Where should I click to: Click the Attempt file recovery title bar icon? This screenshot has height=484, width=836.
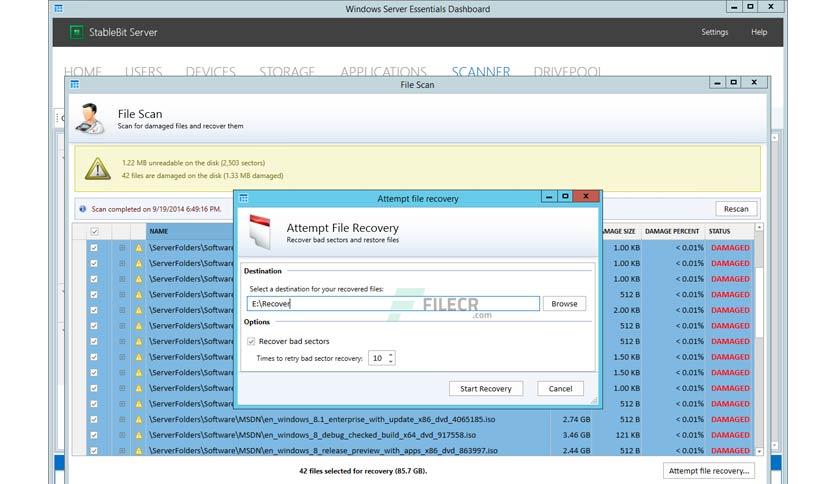pyautogui.click(x=244, y=198)
